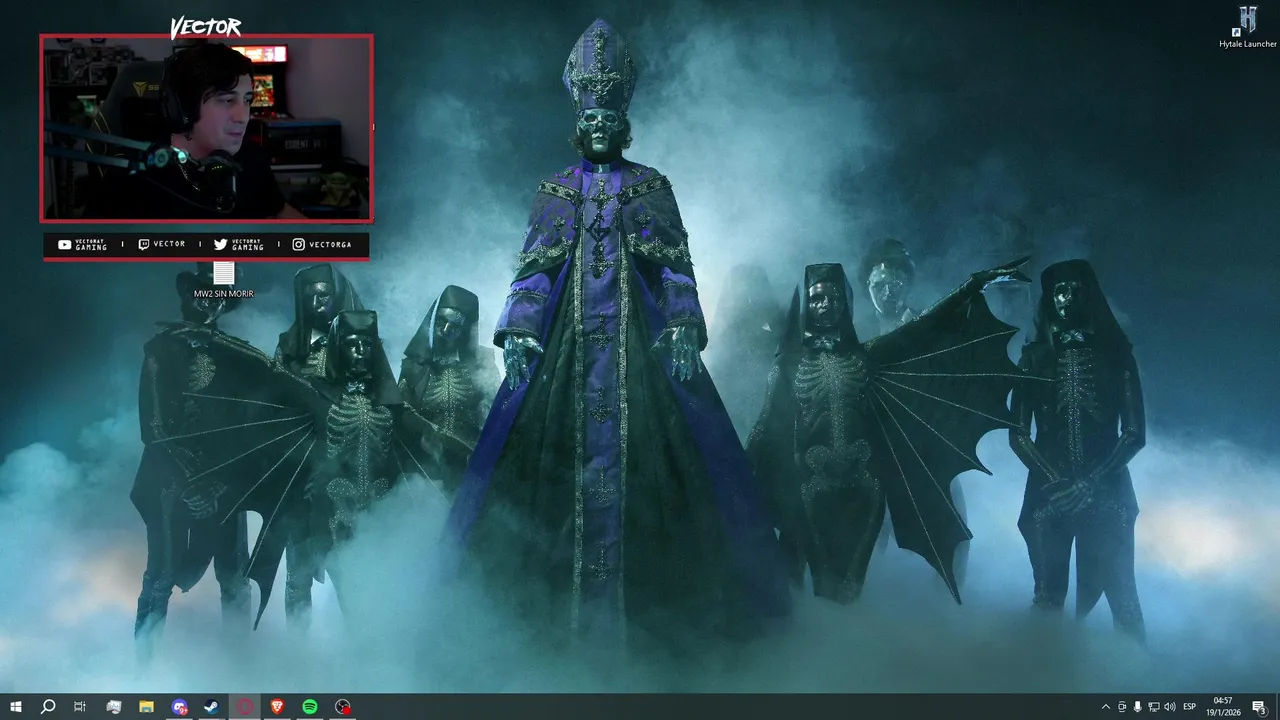Open File Explorer from the taskbar
Image resolution: width=1280 pixels, height=720 pixels.
tap(146, 707)
